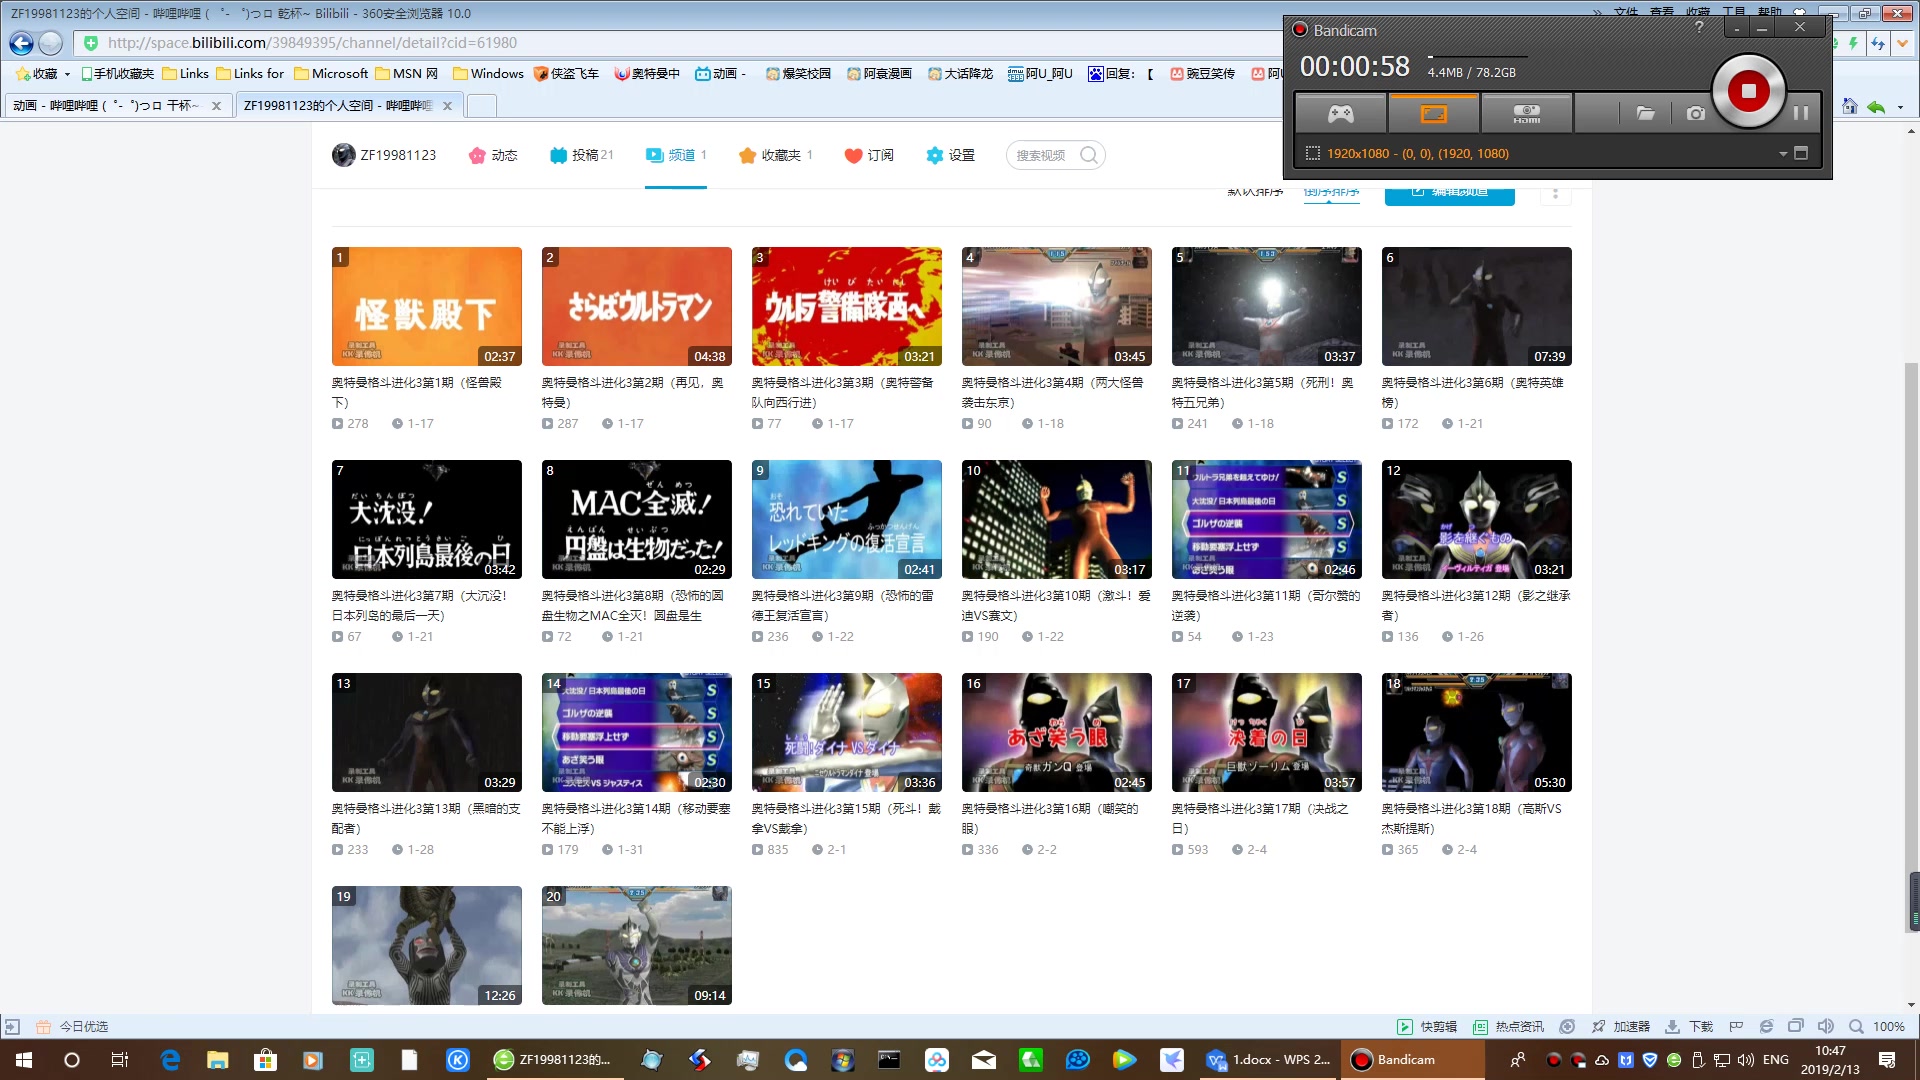Stop the Bandicam recording
Viewport: 1920px width, 1080px height.
pos(1748,91)
